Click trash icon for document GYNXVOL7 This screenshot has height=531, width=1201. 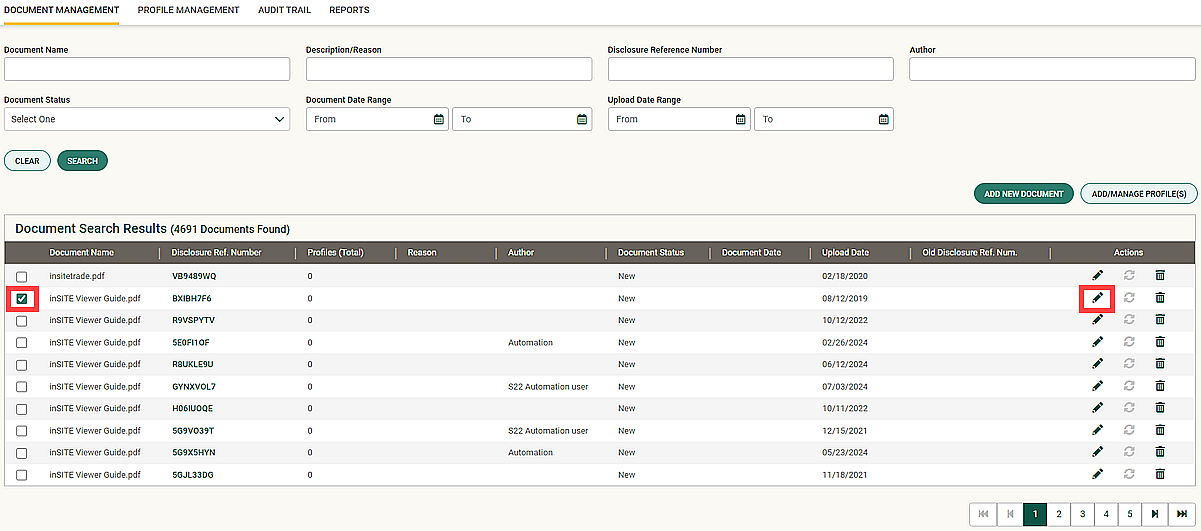pyautogui.click(x=1160, y=386)
